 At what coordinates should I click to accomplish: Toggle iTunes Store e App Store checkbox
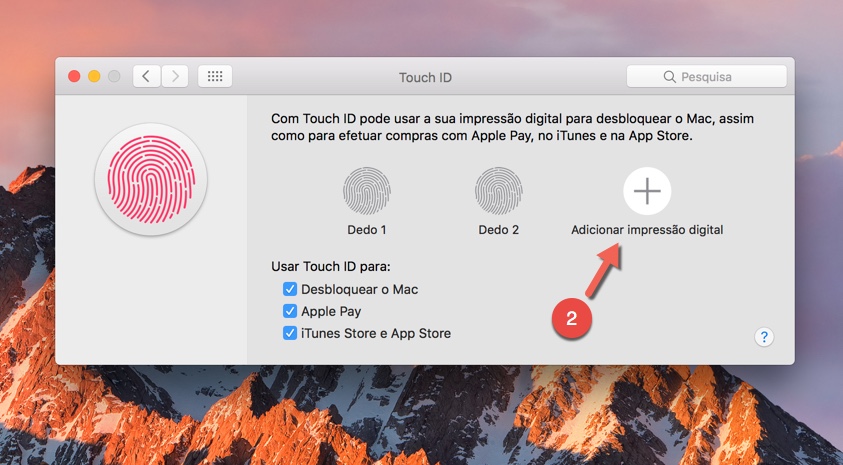[290, 333]
